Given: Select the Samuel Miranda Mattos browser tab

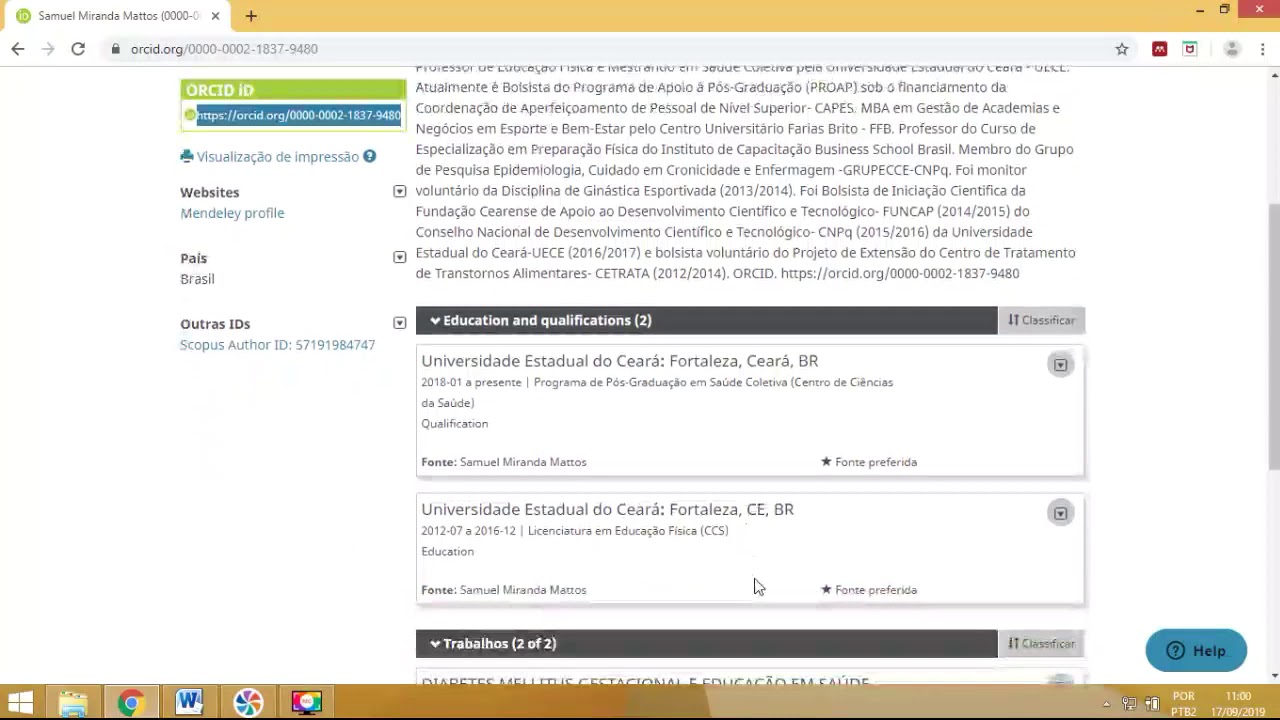Looking at the screenshot, I should click(118, 16).
